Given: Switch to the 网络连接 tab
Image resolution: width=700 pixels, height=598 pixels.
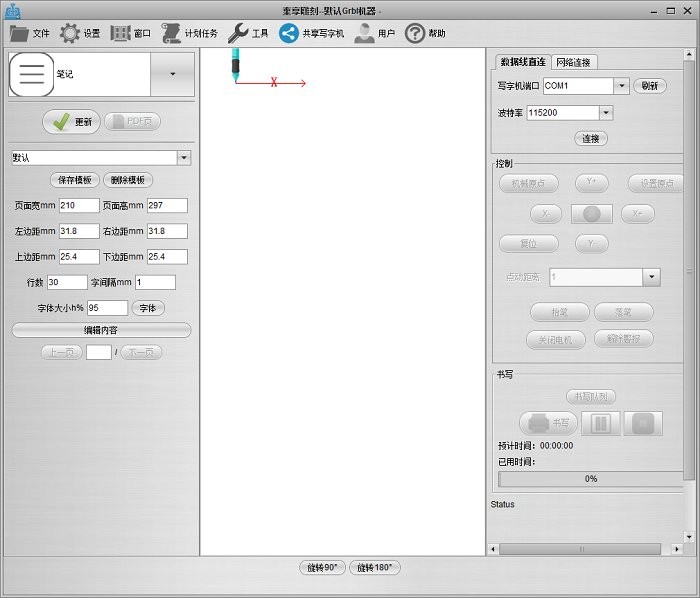Looking at the screenshot, I should (x=573, y=62).
